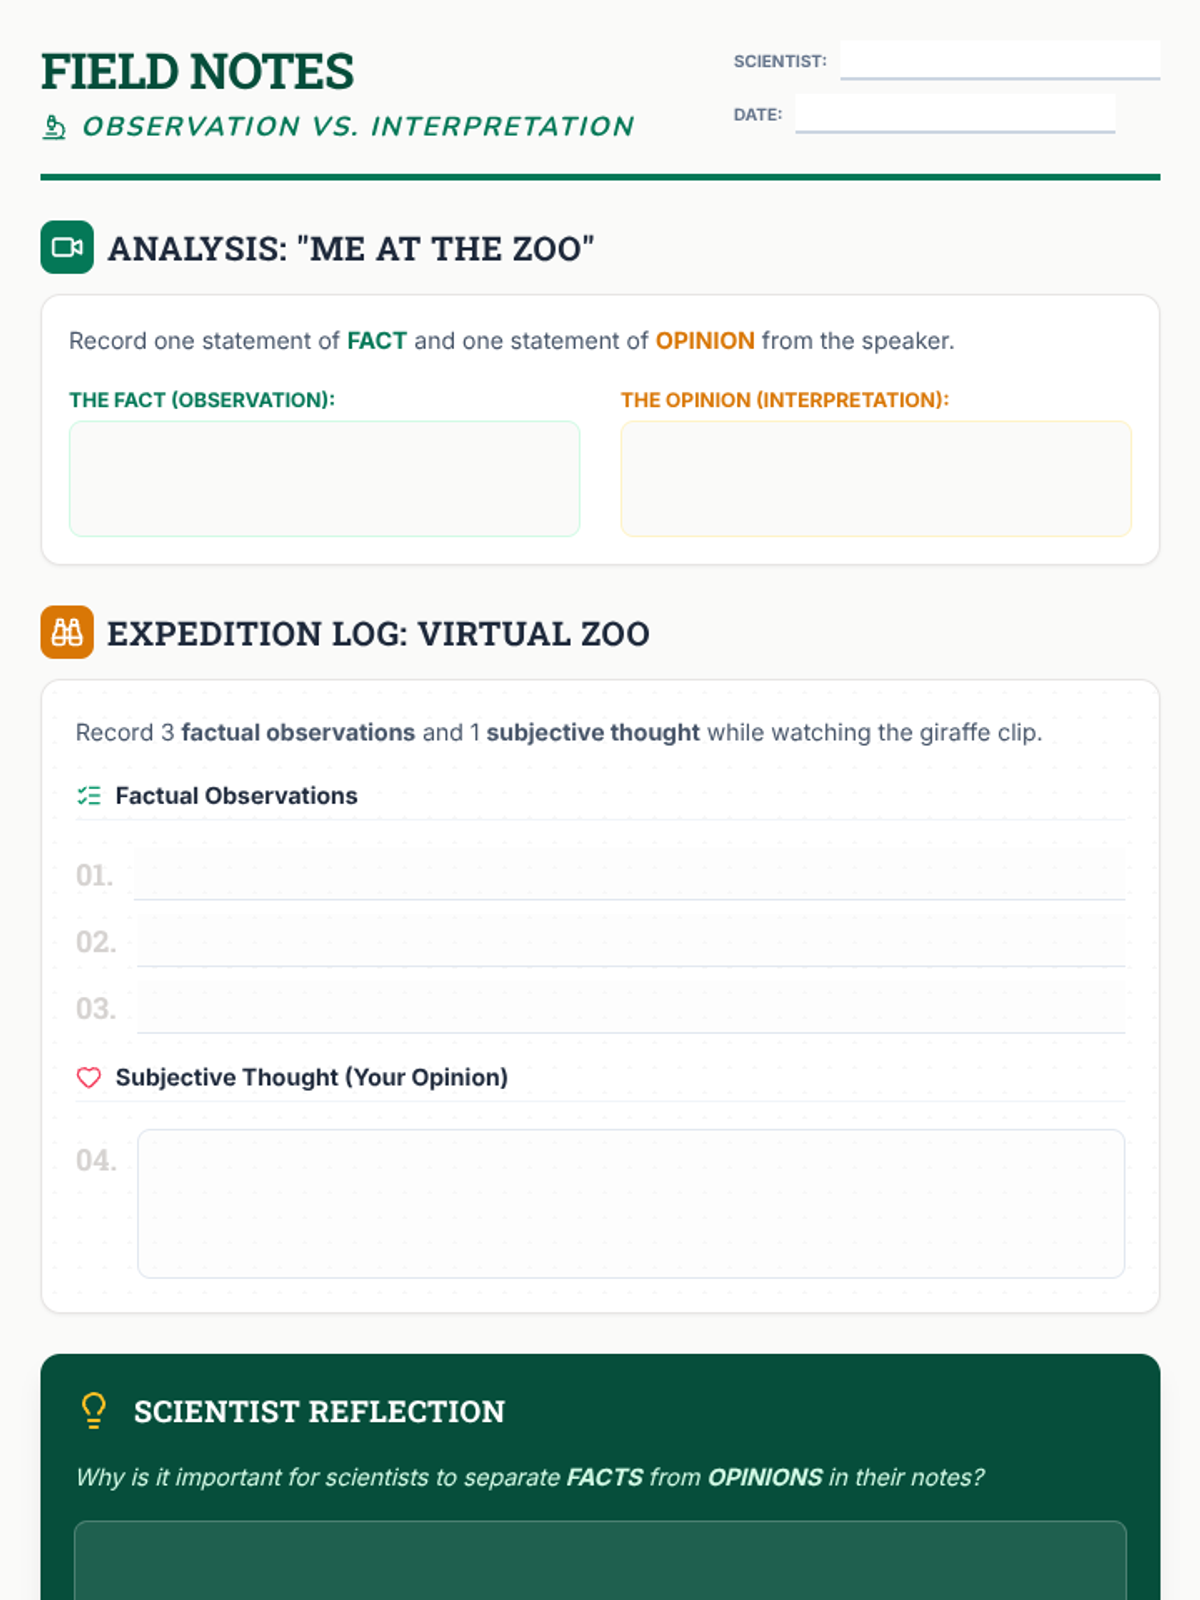Click the lightbulb icon in Scientist Reflection
The image size is (1200, 1600).
(94, 1410)
